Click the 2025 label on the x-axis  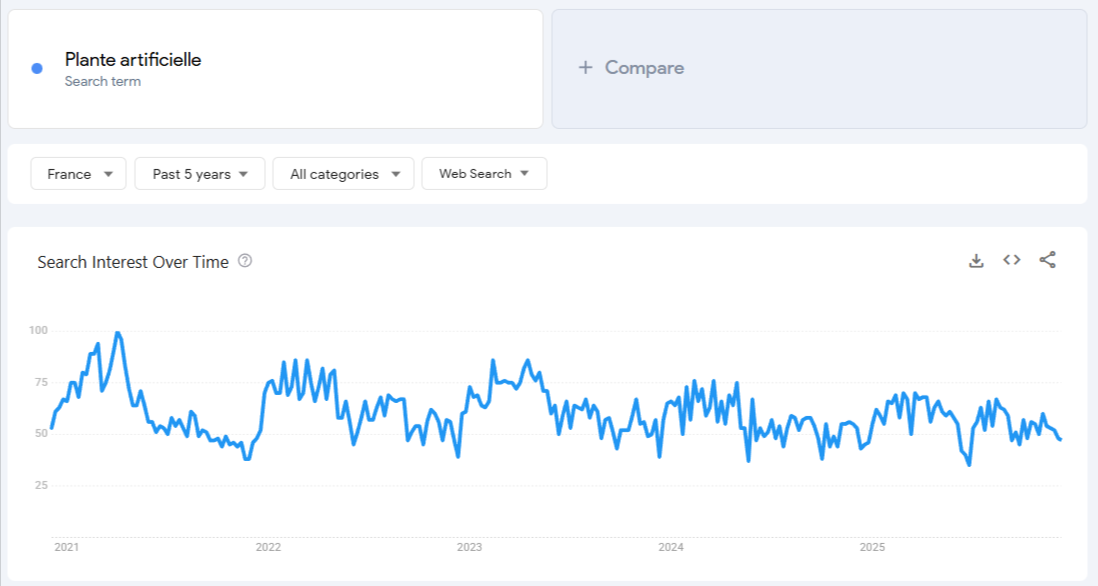[x=873, y=548]
